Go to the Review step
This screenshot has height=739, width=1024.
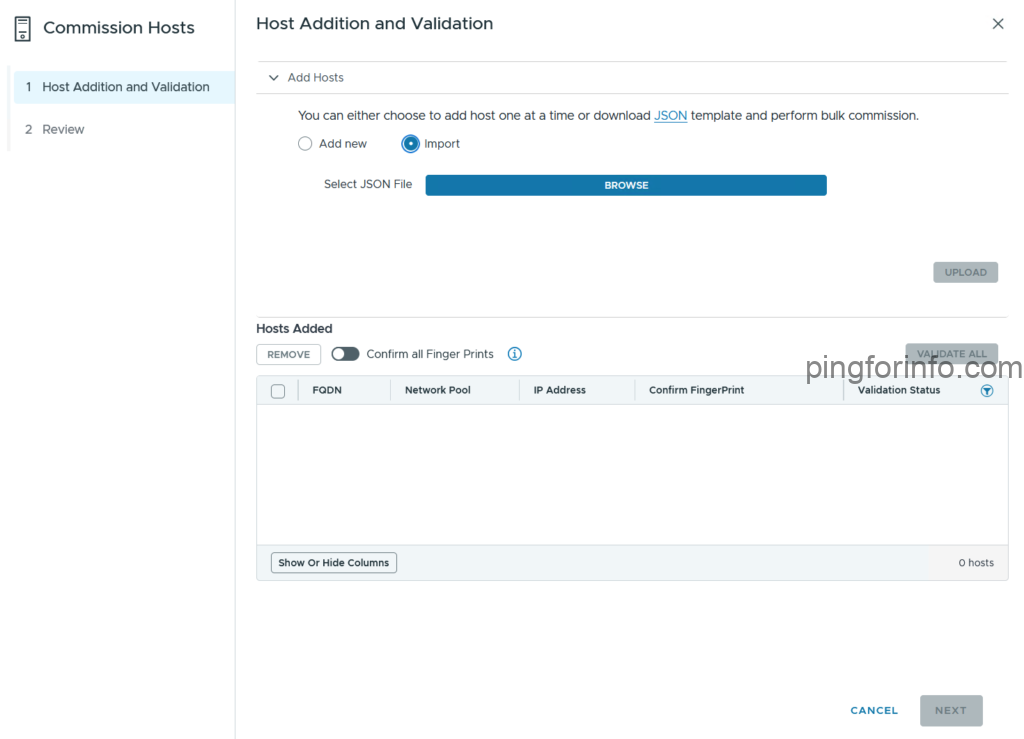pos(63,129)
